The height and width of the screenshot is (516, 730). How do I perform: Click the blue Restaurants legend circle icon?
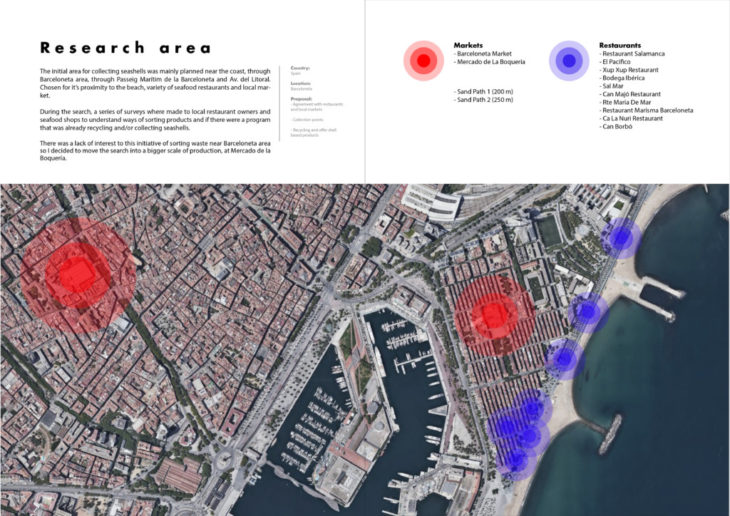[x=568, y=61]
